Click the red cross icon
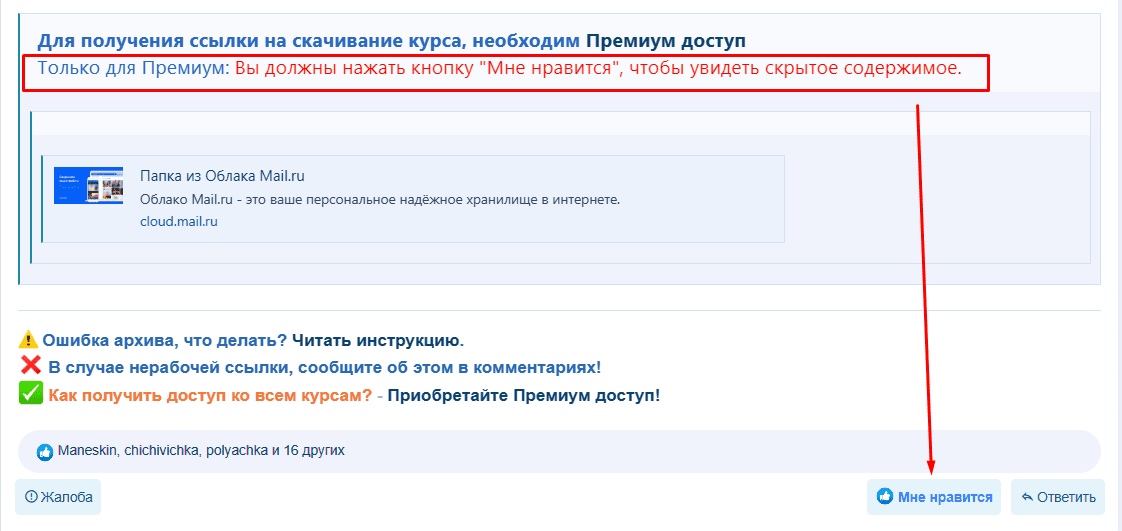Image resolution: width=1122 pixels, height=531 pixels. tap(30, 366)
